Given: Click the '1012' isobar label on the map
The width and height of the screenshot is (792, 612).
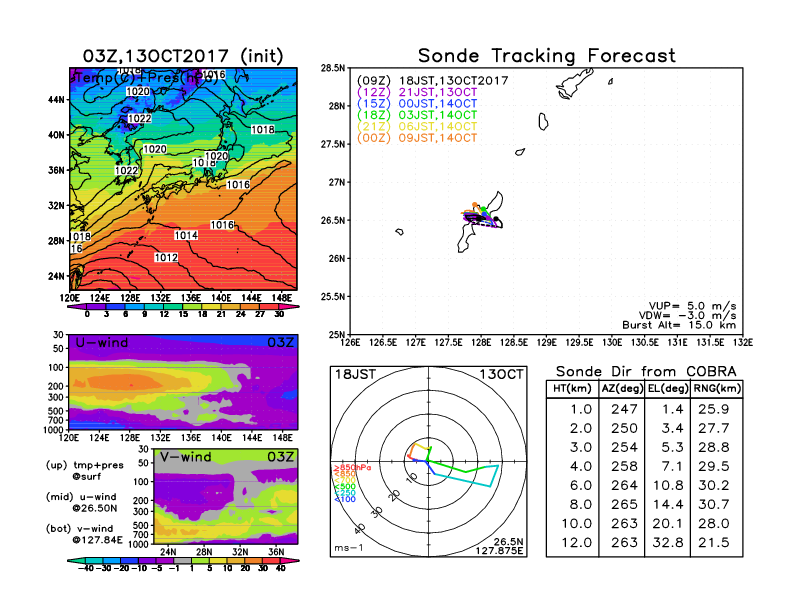Looking at the screenshot, I should [x=166, y=258].
